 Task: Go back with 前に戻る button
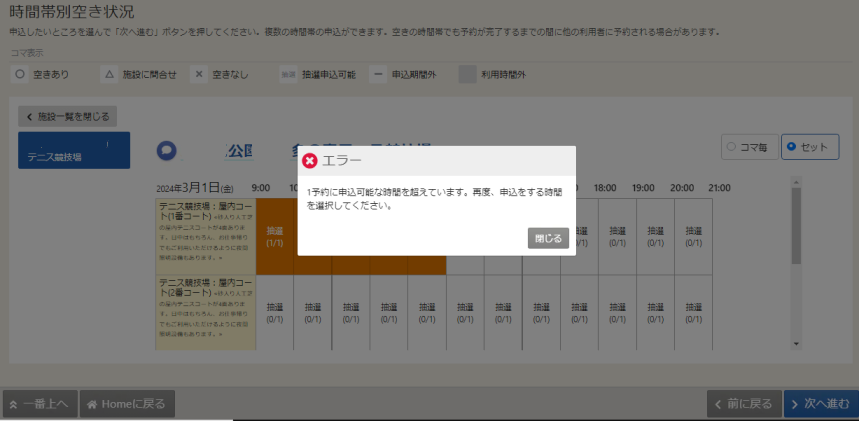[744, 404]
